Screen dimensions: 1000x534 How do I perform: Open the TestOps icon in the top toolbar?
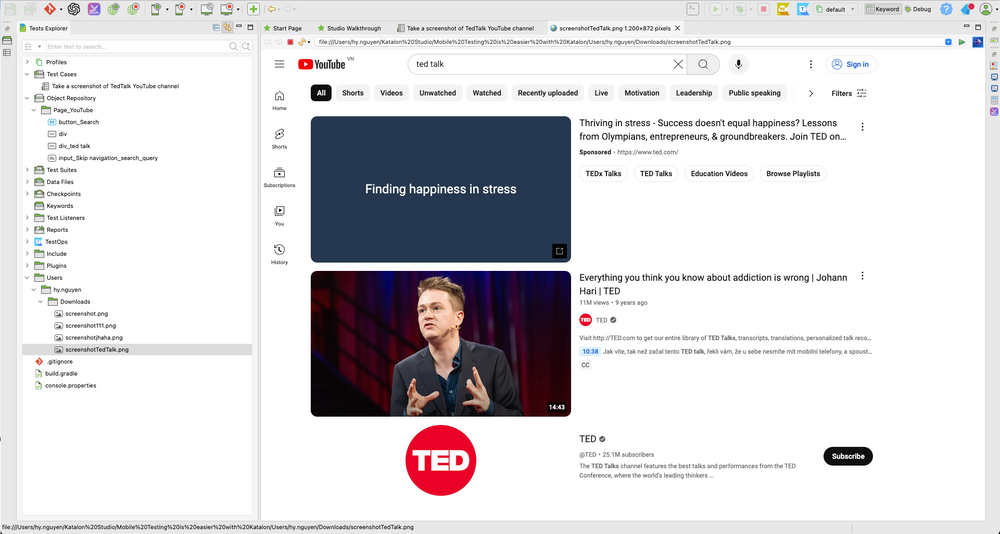(805, 9)
